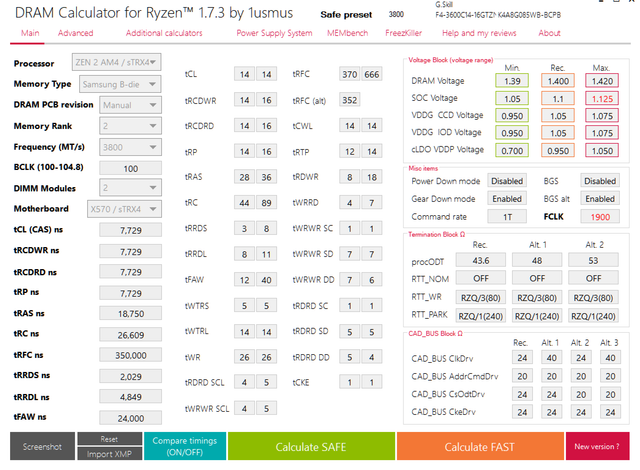The height and width of the screenshot is (470, 640).
Task: Toggle Compare timings ON/OFF
Action: (x=185, y=446)
